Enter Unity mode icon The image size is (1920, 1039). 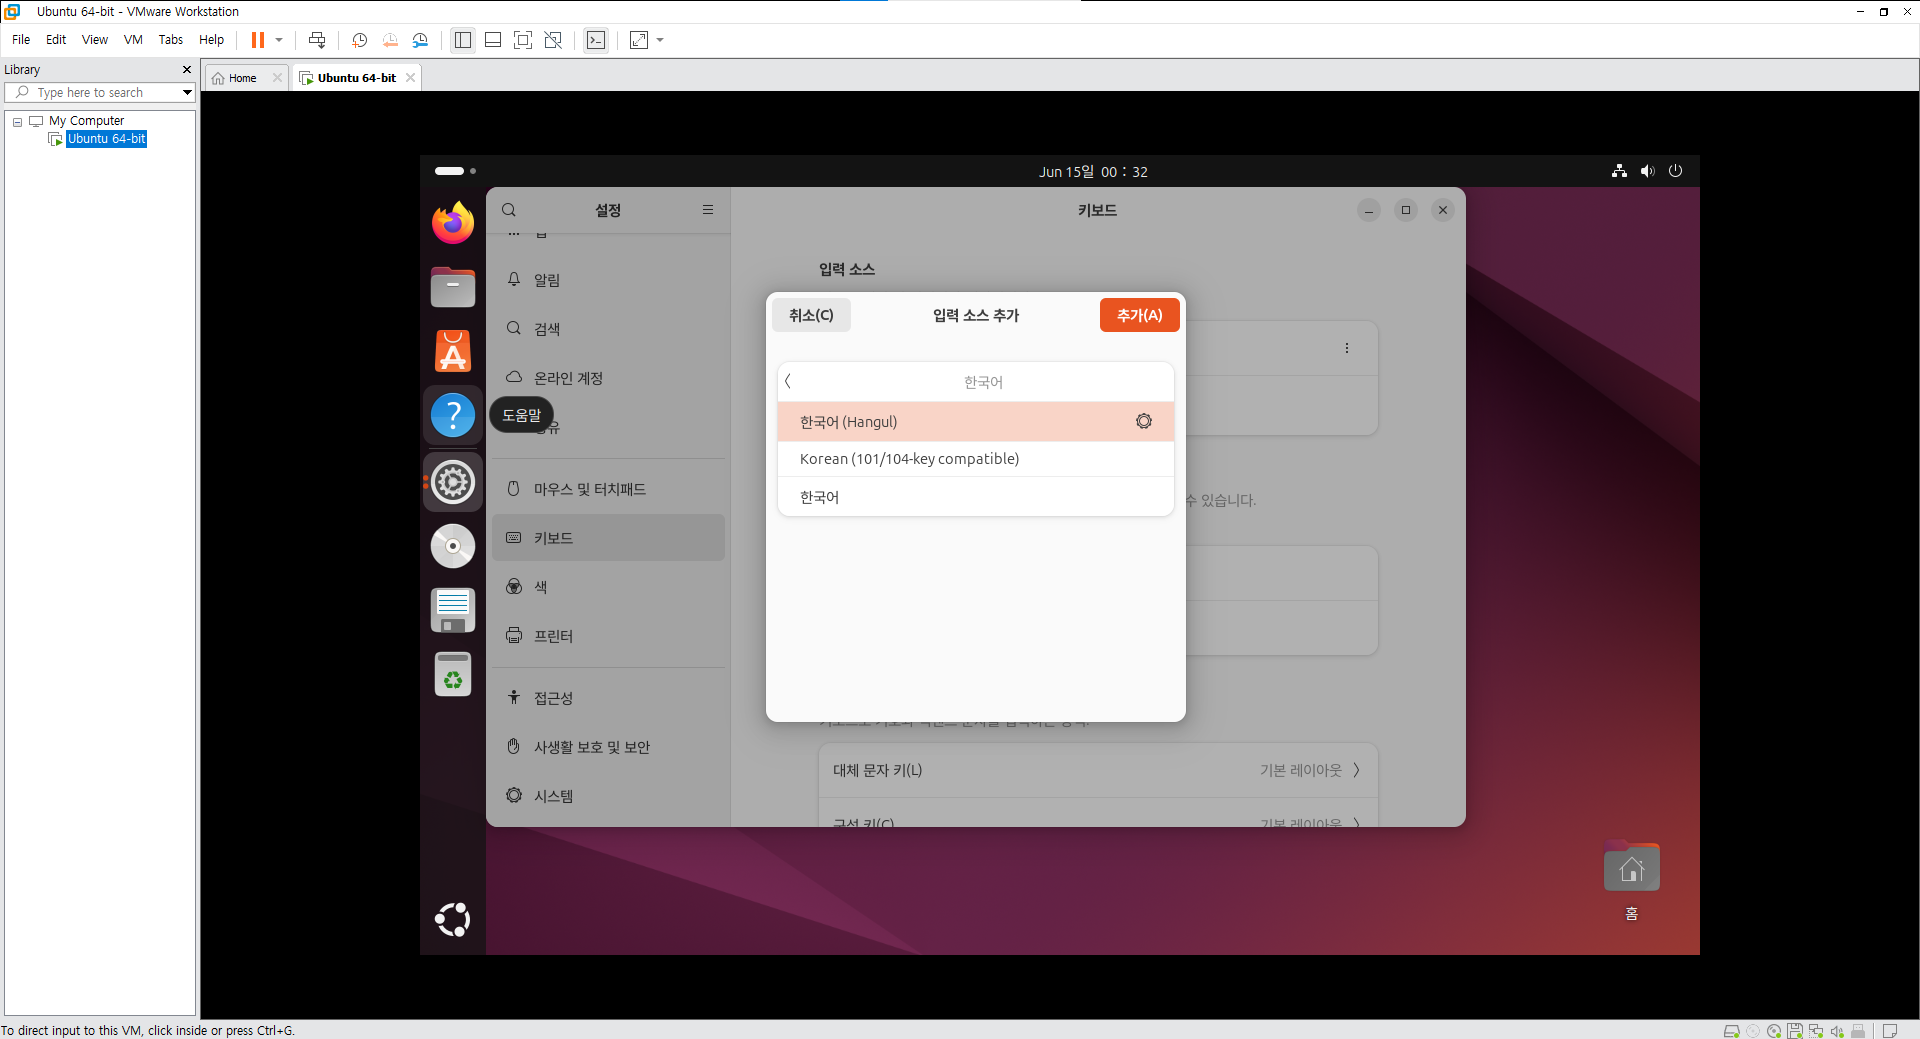[553, 40]
